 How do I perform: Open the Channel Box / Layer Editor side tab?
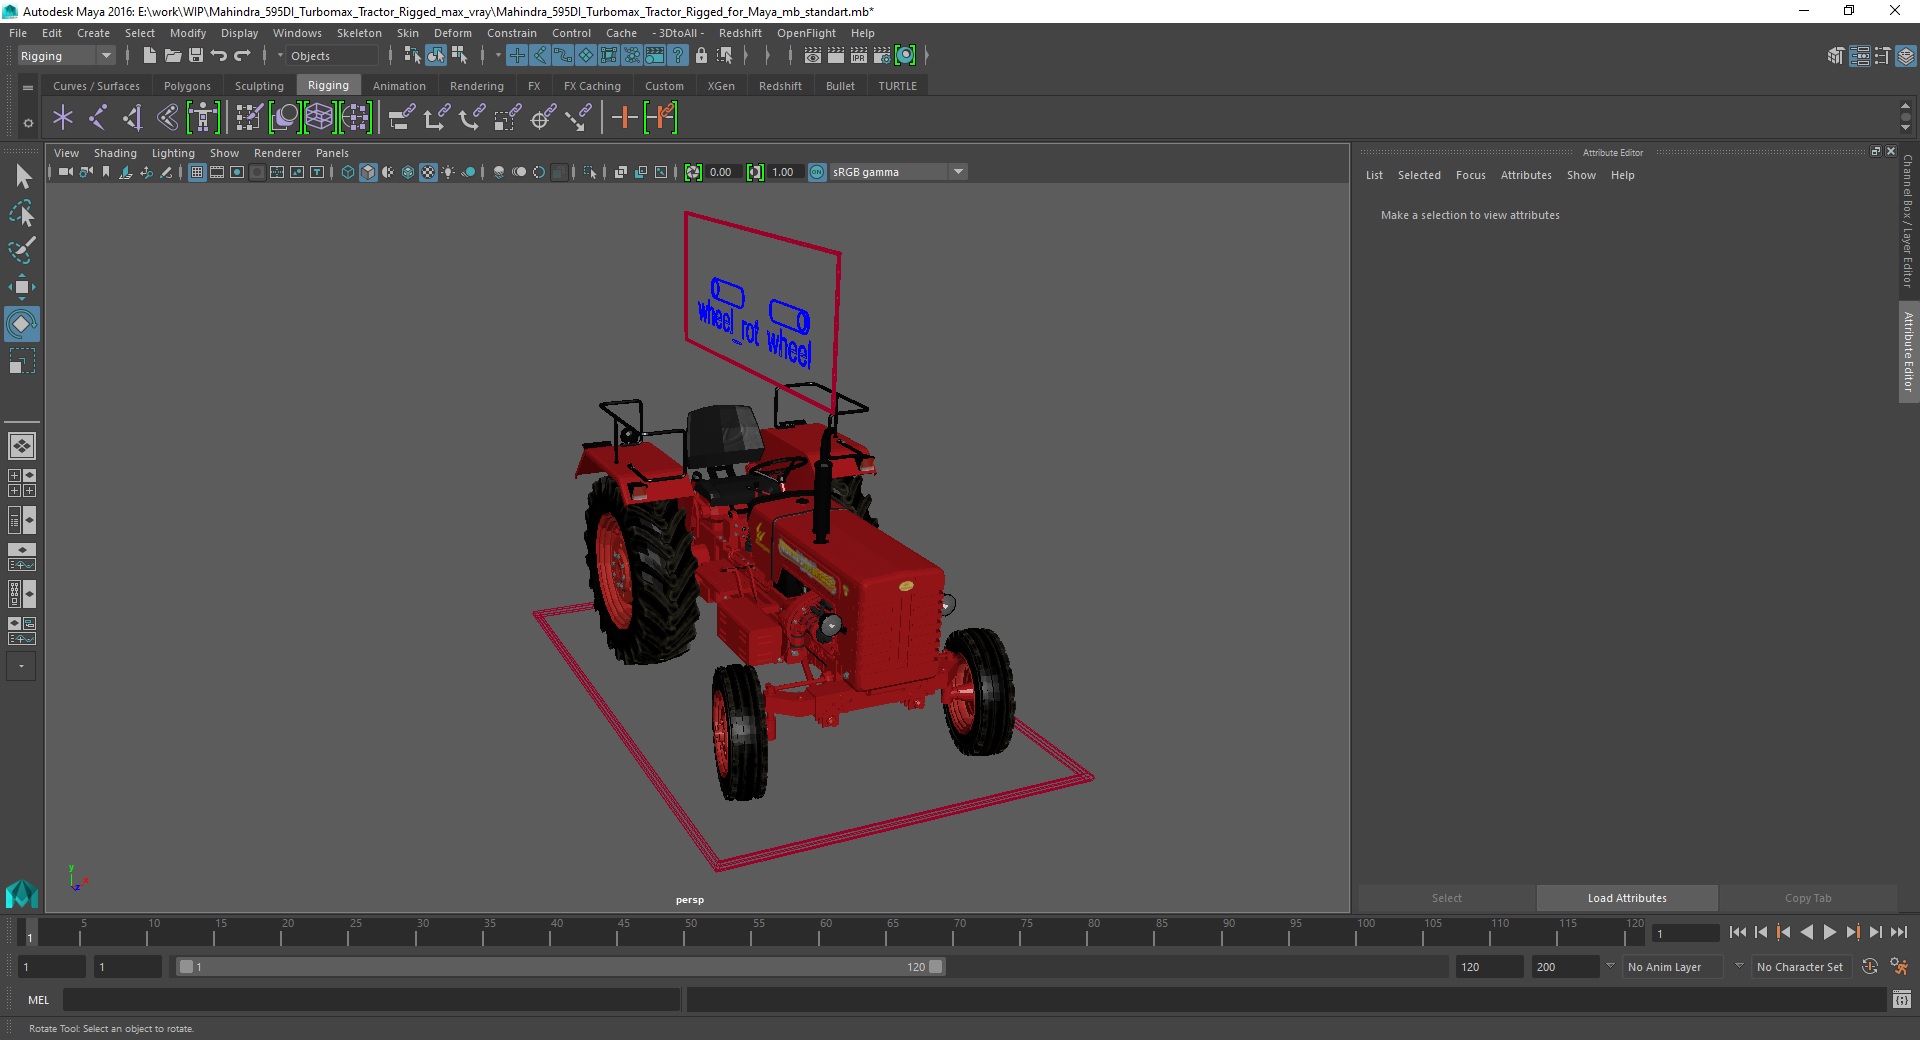click(x=1908, y=221)
